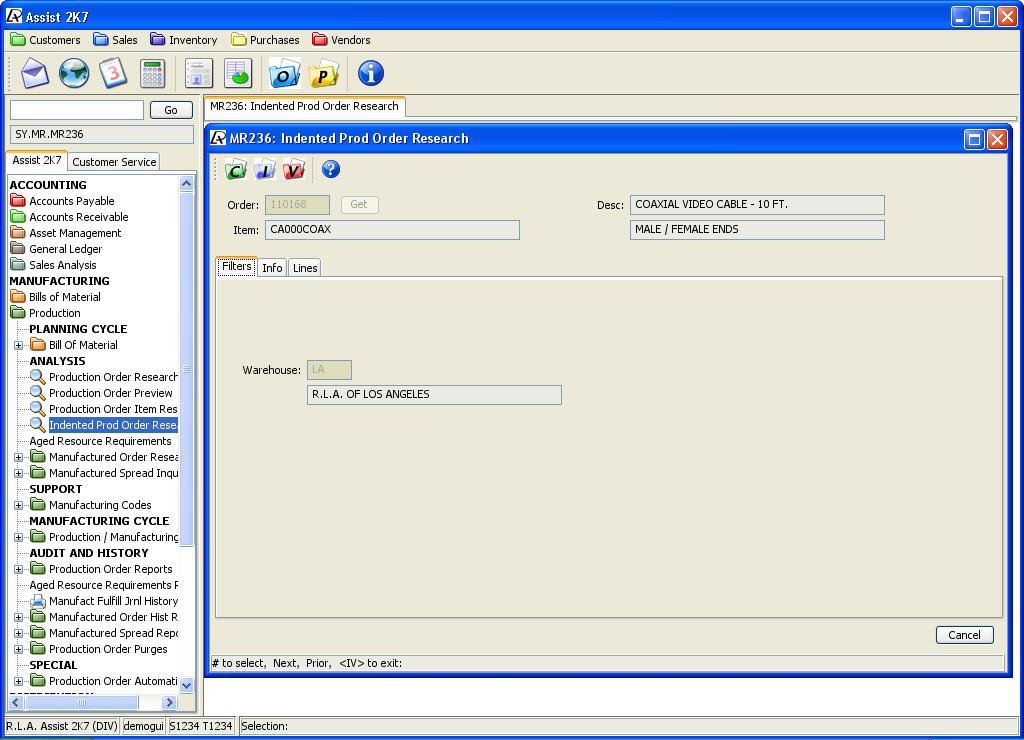Click the navigation tree's scroll up arrow
Screen dimensions: 1024x740
pos(187,184)
